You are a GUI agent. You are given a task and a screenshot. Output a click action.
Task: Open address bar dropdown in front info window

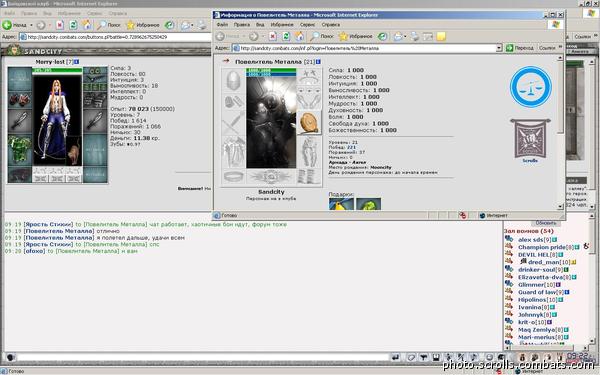click(499, 48)
